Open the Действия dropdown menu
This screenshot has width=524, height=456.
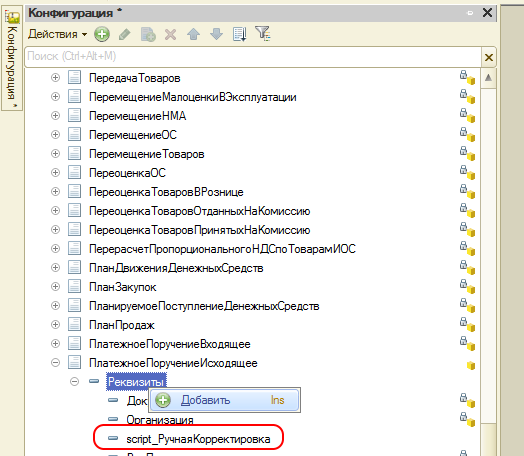[57, 34]
